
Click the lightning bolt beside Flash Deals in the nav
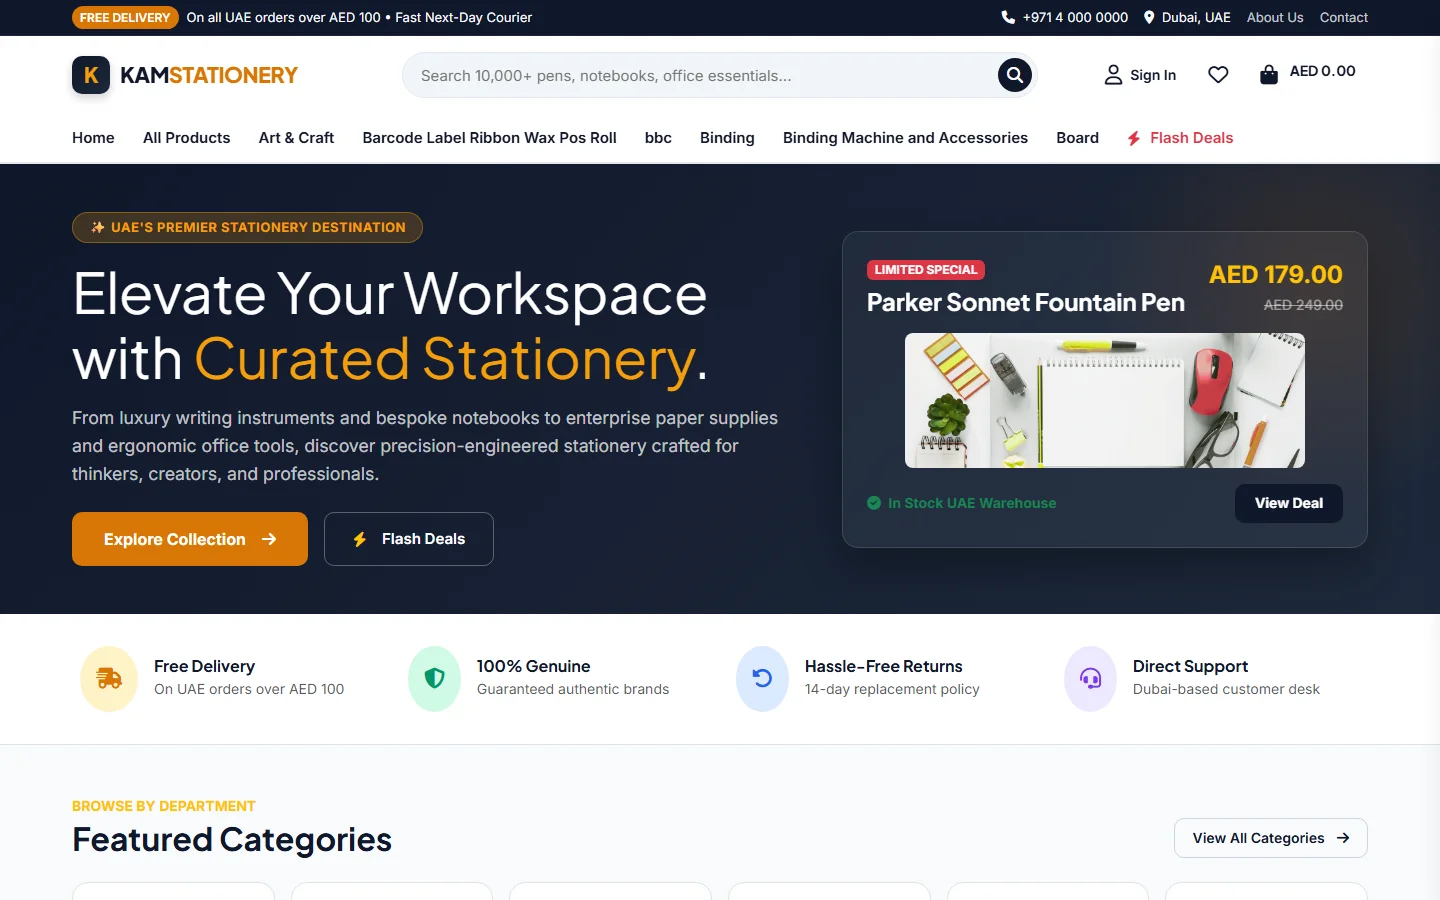pyautogui.click(x=1134, y=138)
